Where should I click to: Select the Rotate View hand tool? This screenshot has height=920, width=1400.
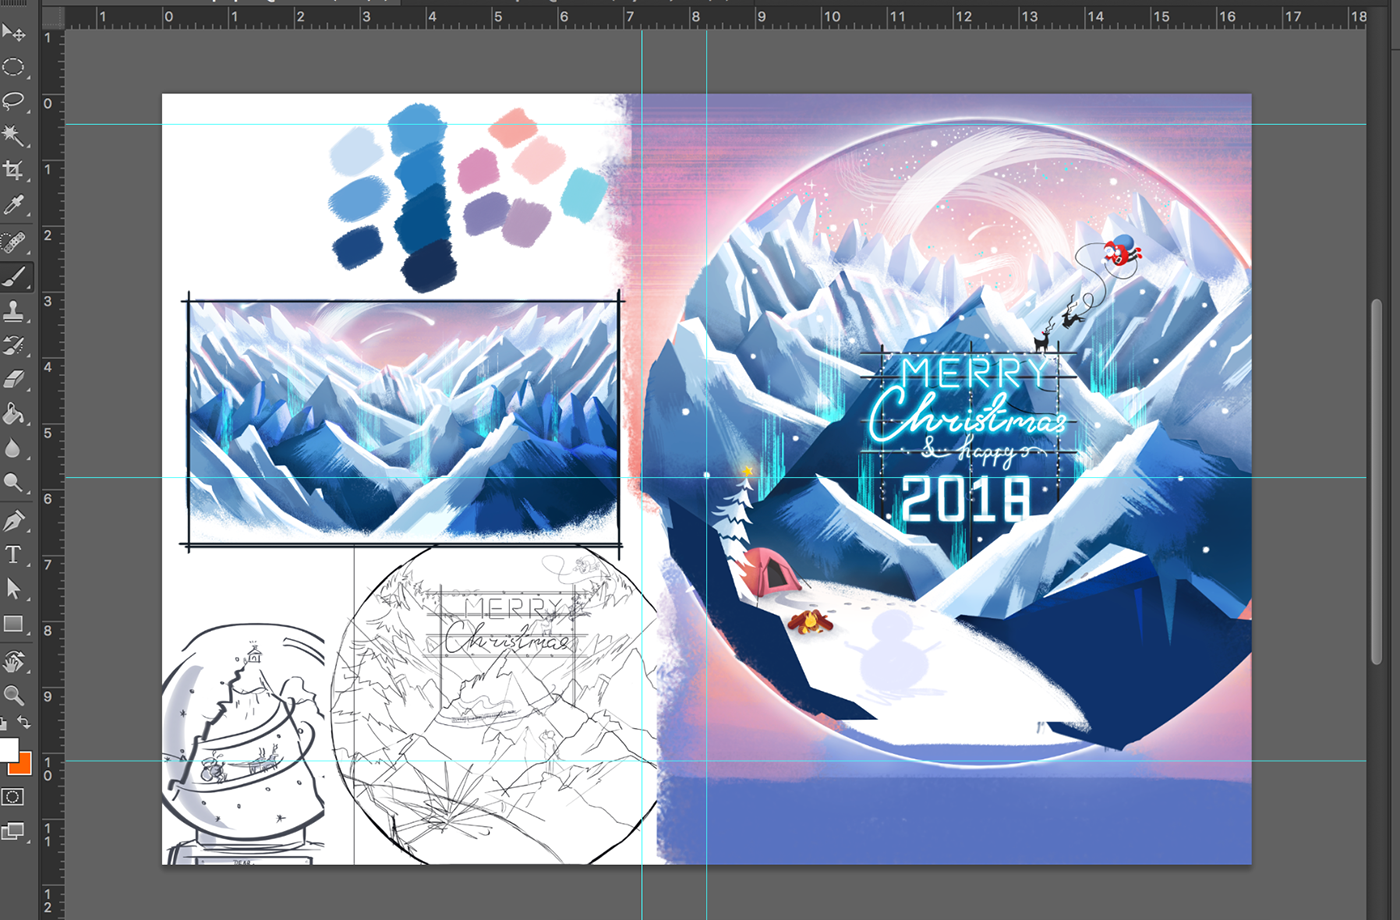click(x=14, y=661)
